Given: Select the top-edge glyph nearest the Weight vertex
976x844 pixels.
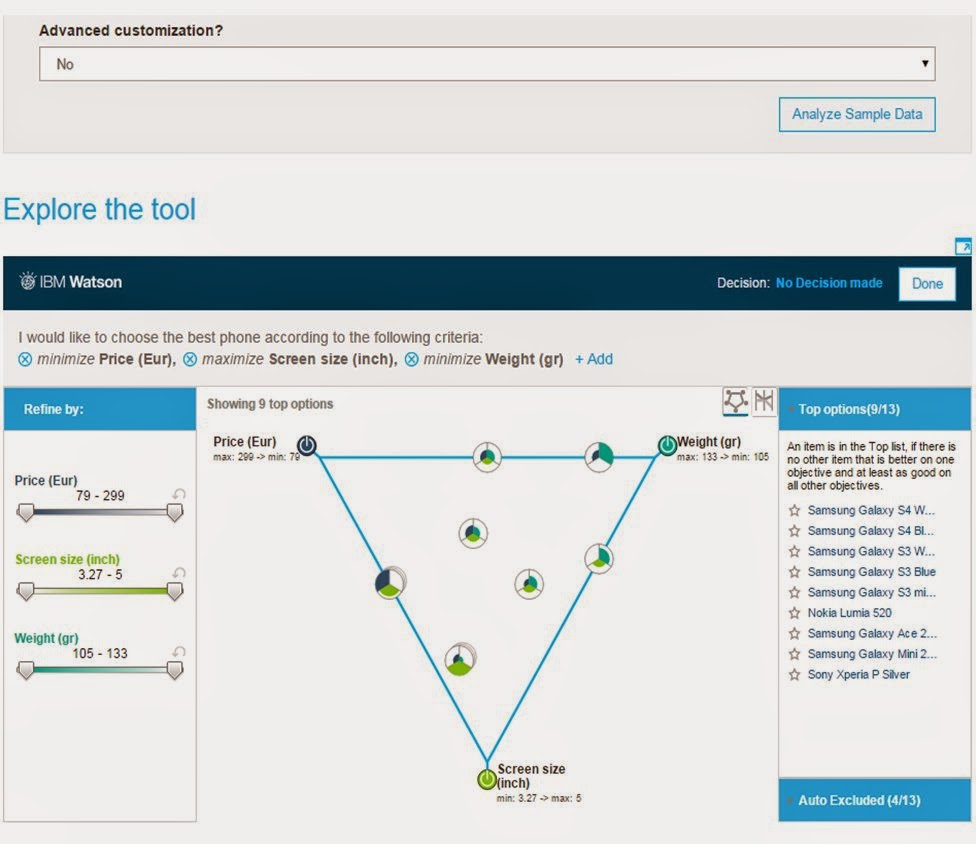Looking at the screenshot, I should (x=599, y=457).
